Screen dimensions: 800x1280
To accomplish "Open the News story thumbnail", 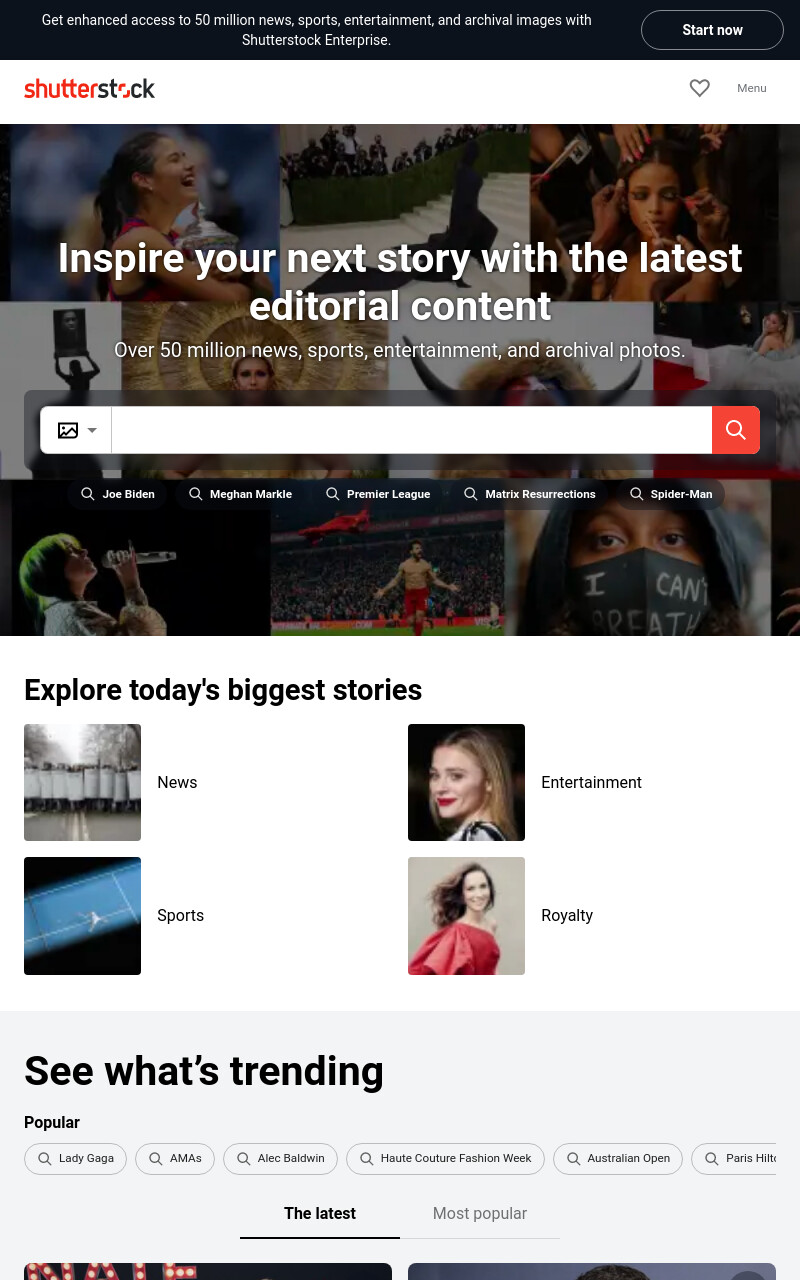I will [82, 782].
